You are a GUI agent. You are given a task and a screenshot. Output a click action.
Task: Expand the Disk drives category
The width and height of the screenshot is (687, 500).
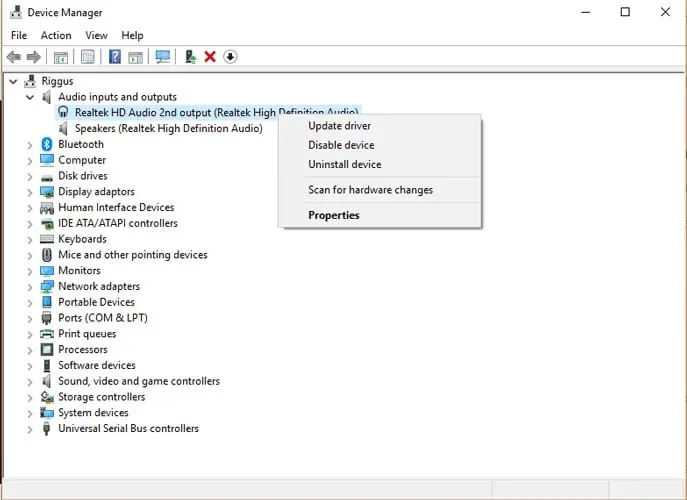tap(30, 177)
